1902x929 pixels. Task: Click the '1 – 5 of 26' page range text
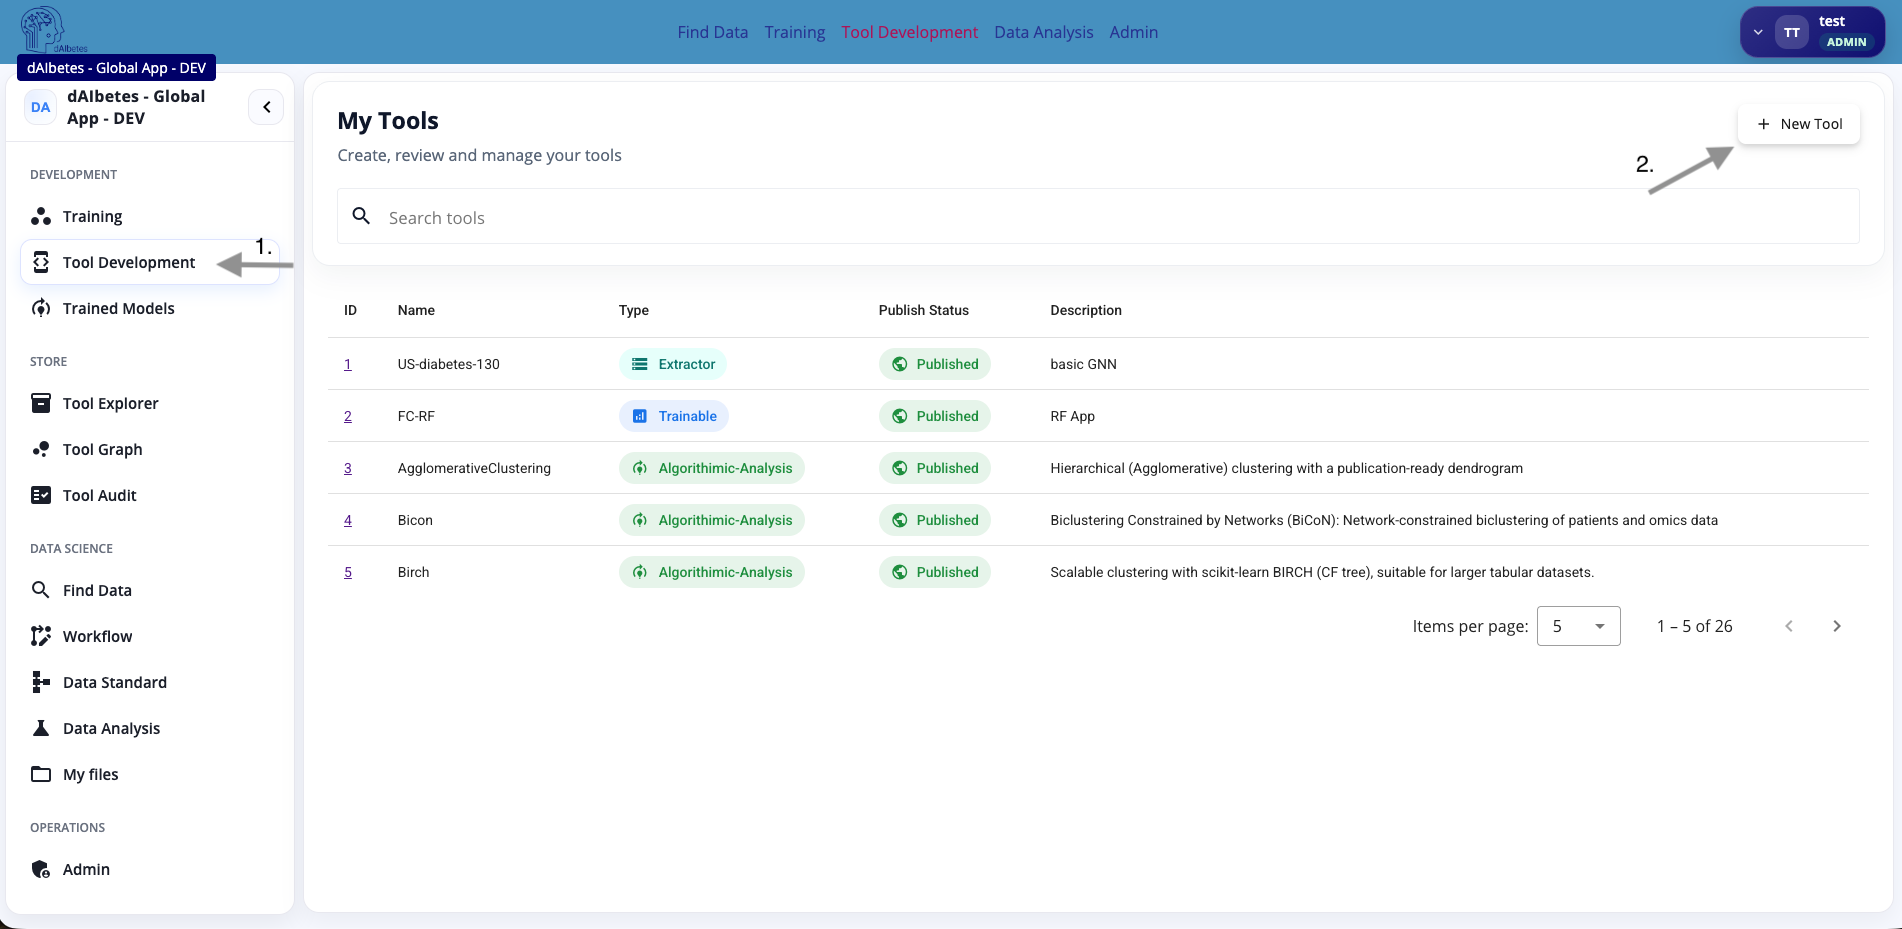coord(1695,626)
